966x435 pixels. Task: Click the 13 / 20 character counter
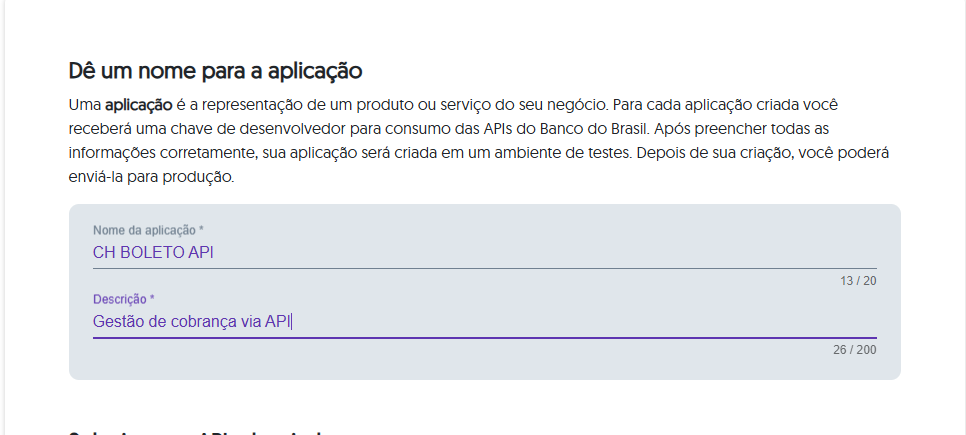858,281
